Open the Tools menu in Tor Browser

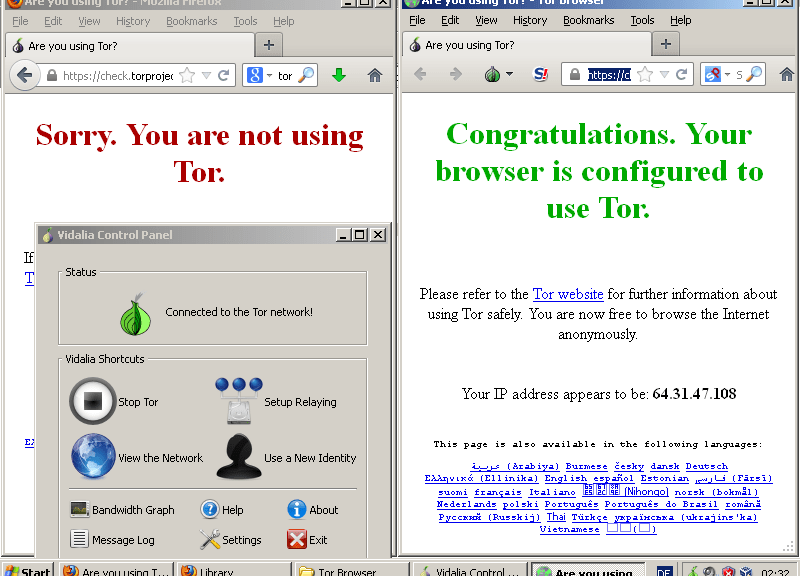[x=642, y=20]
